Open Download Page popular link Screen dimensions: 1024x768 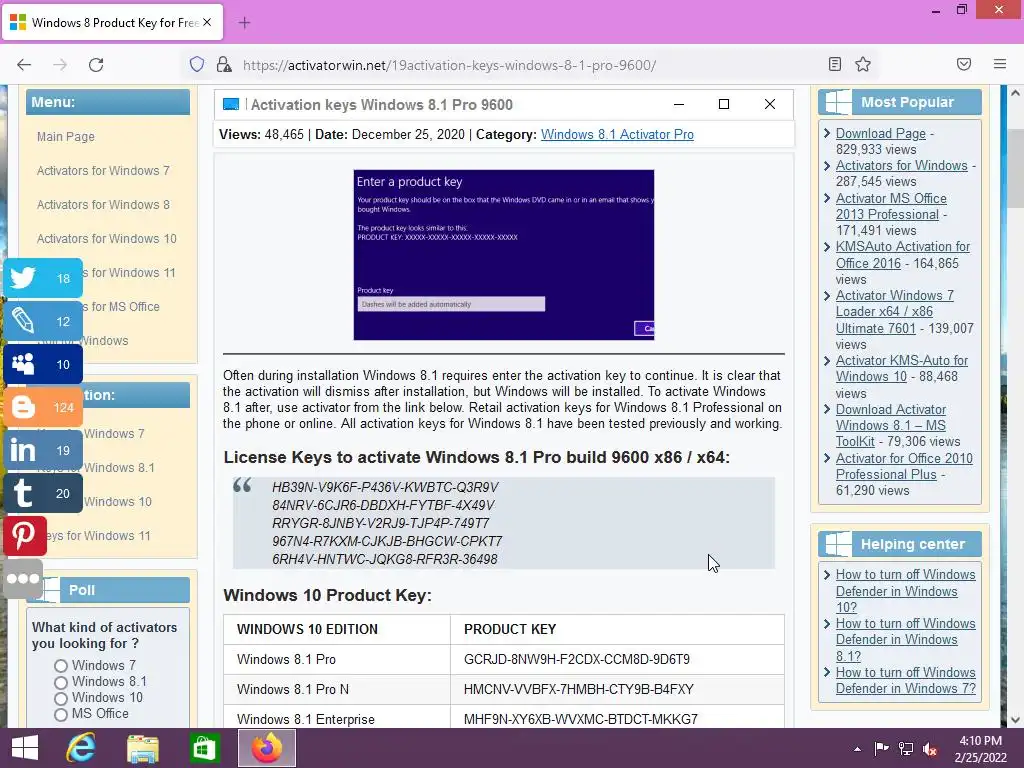(881, 133)
